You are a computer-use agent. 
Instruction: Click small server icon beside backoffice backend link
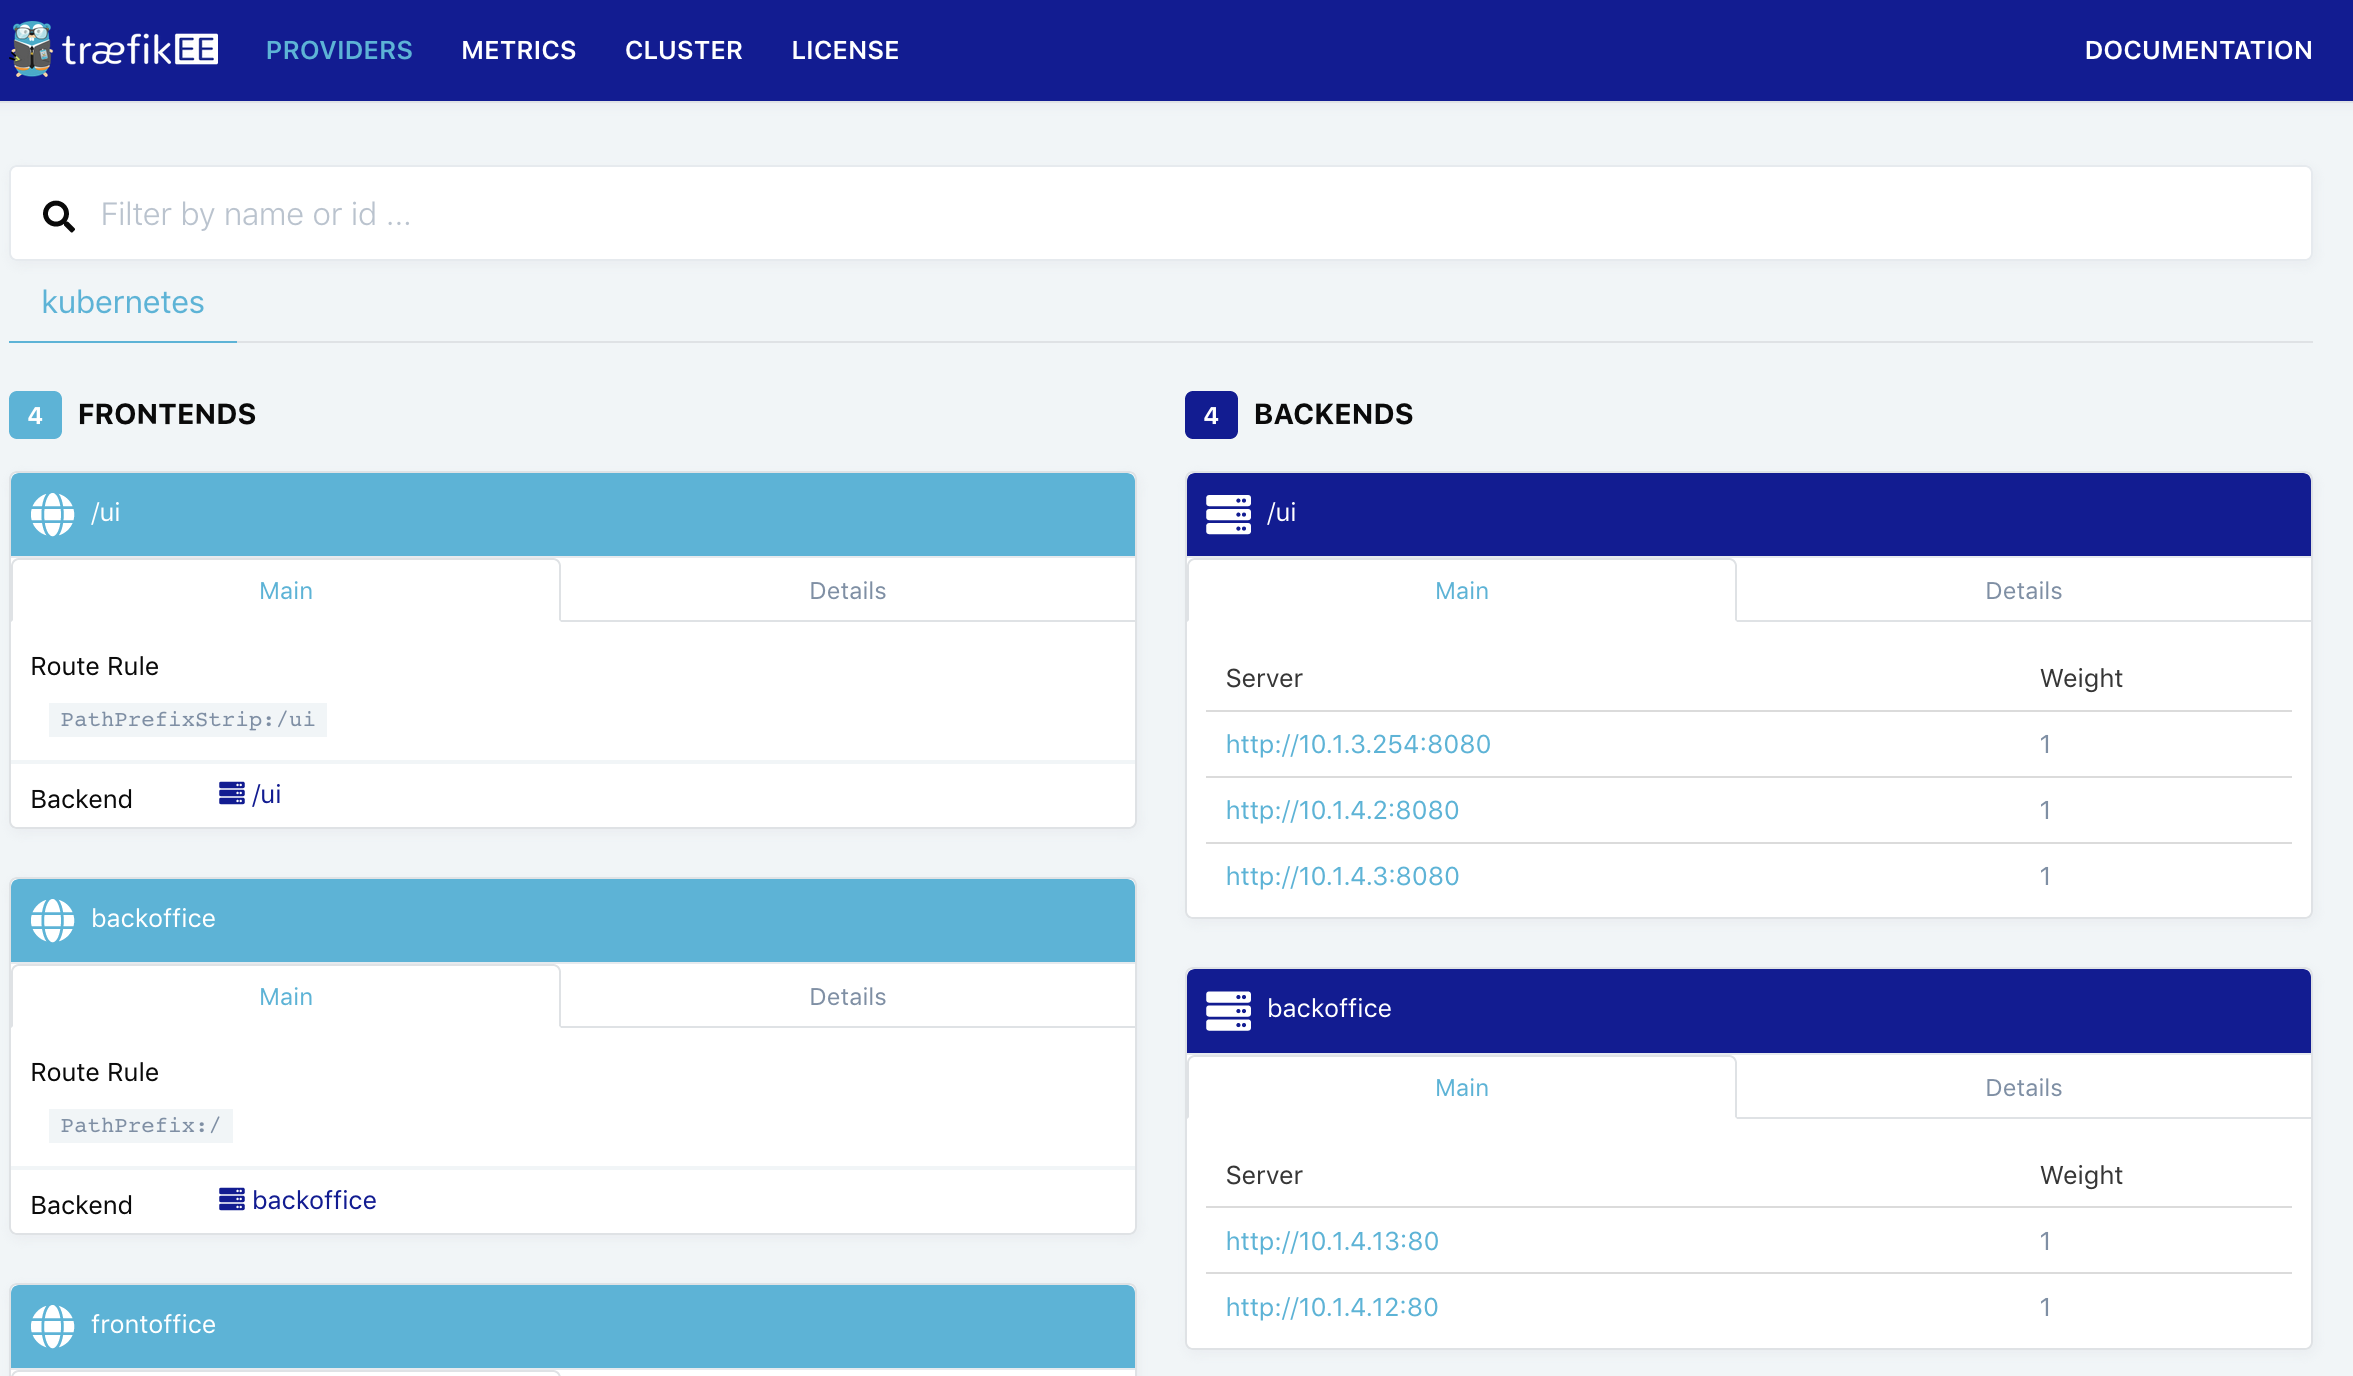tap(231, 1199)
